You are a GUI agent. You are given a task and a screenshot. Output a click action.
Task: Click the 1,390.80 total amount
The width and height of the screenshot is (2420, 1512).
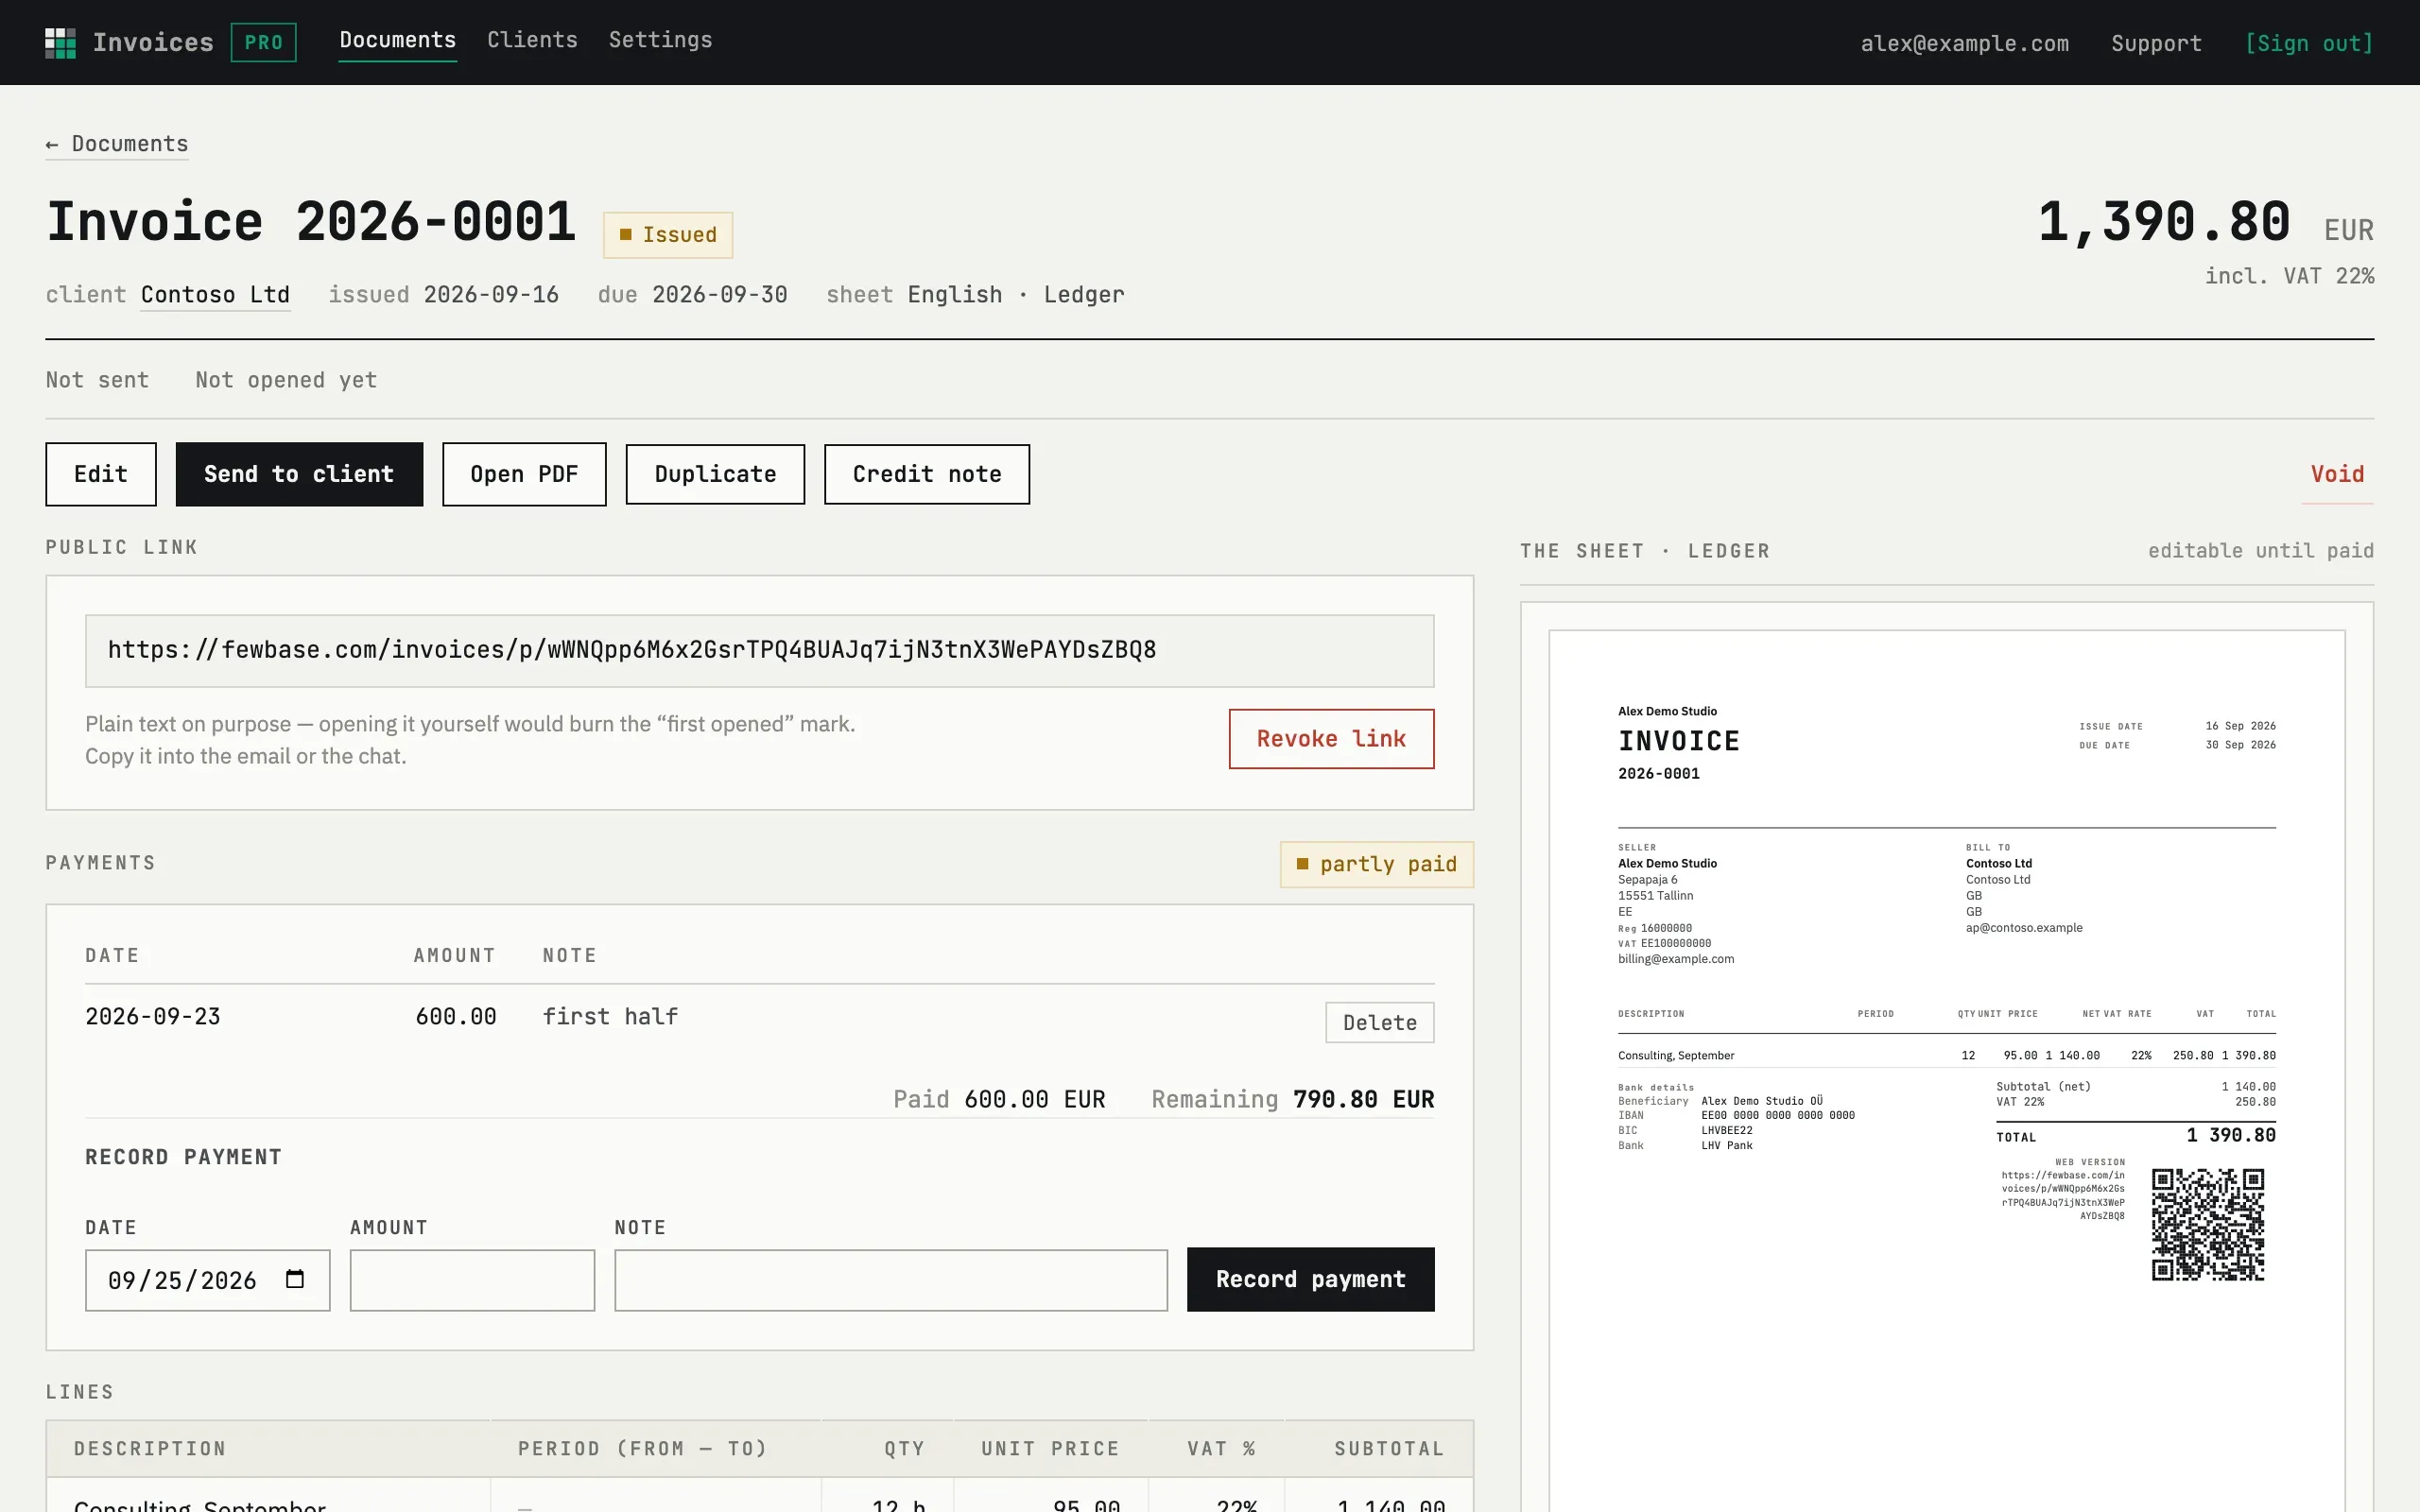coord(2163,222)
